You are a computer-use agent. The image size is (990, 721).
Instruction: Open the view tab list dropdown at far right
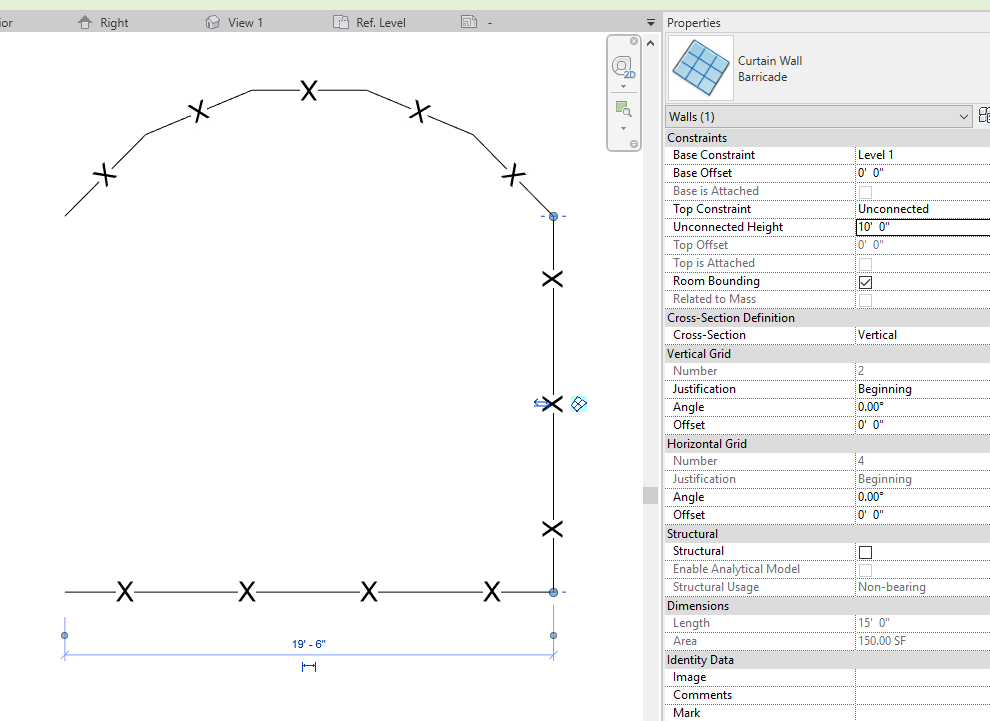coord(651,21)
